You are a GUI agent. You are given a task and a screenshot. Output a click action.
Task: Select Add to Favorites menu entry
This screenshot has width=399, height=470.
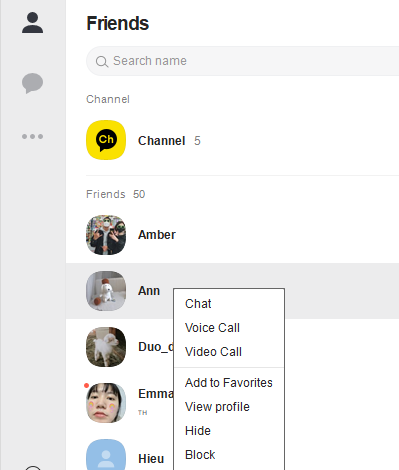pyautogui.click(x=229, y=383)
